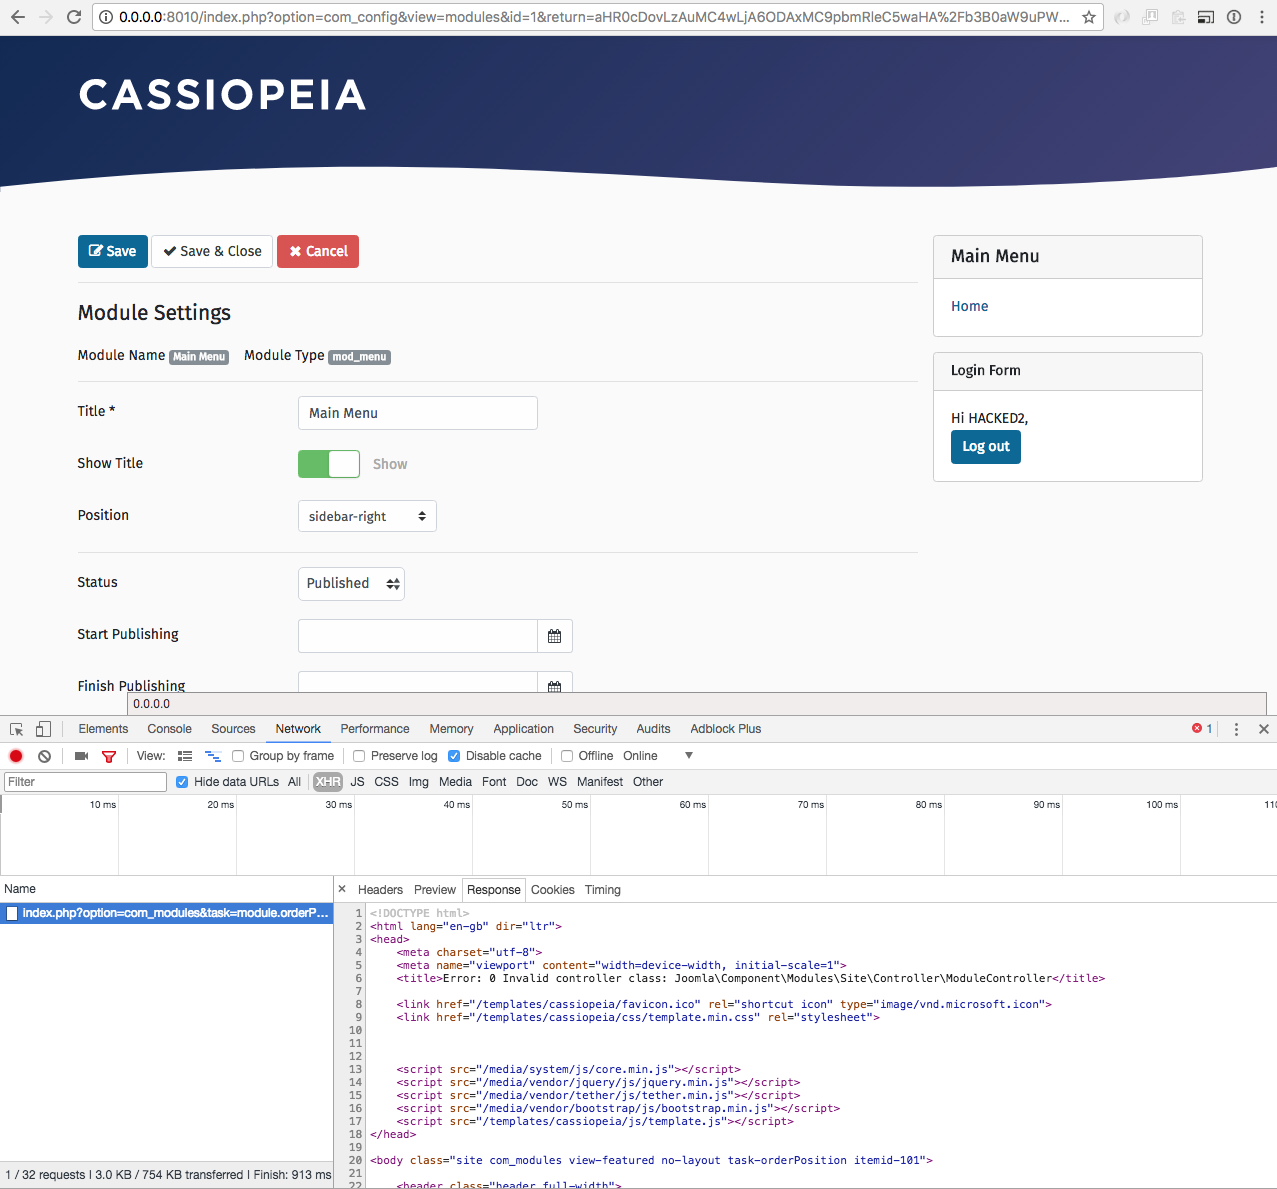Open the Console tab
1277x1189 pixels.
(169, 729)
